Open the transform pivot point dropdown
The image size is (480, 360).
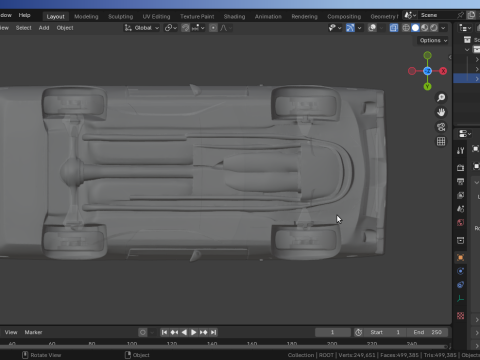coord(171,28)
